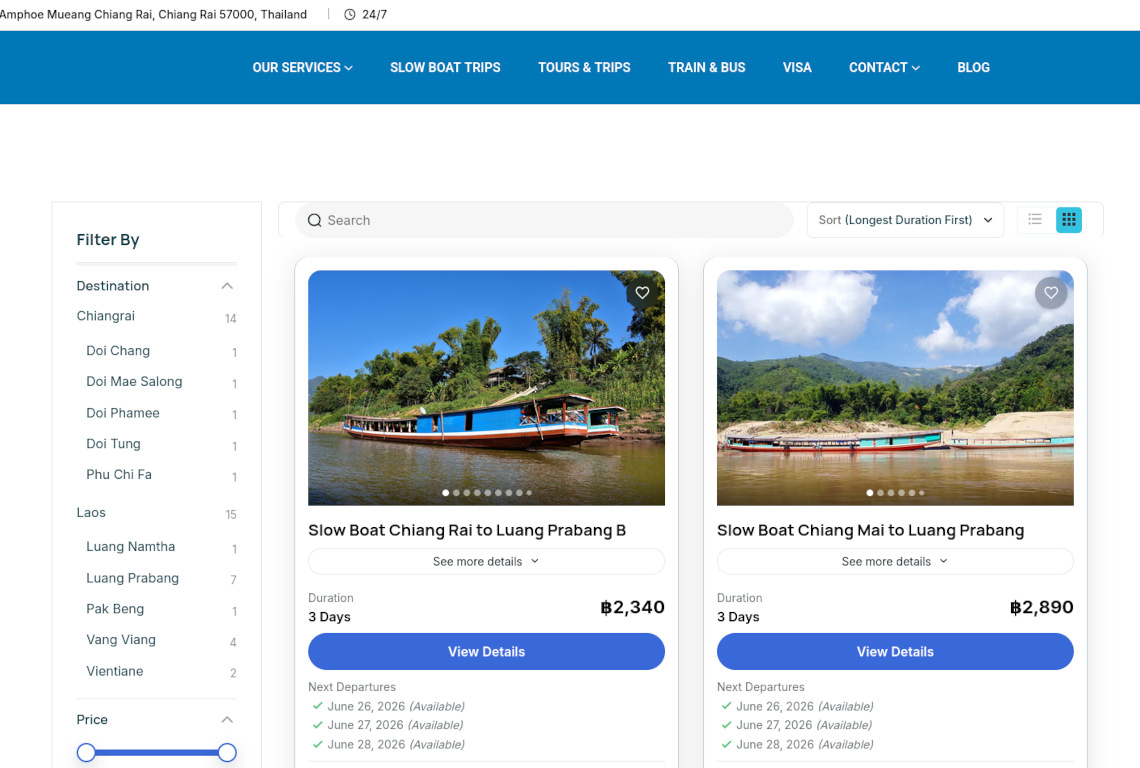The image size is (1140, 768).
Task: Filter by Doi Mae Salong
Action: 134,382
